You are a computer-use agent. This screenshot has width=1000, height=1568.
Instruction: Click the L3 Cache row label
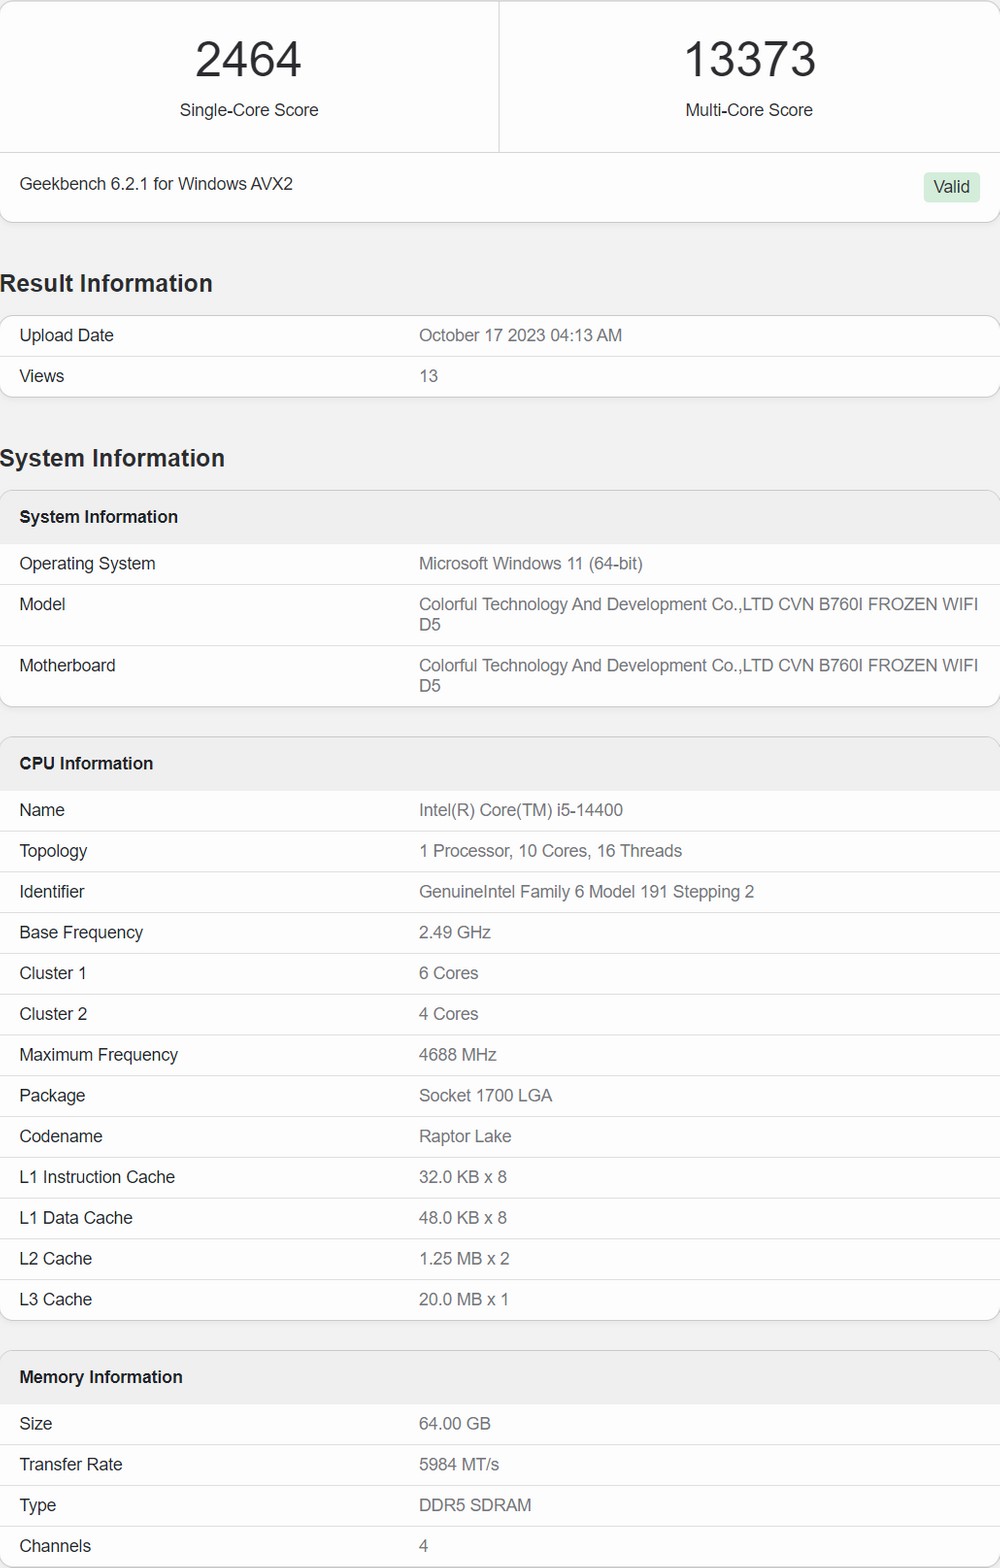[x=56, y=1300]
